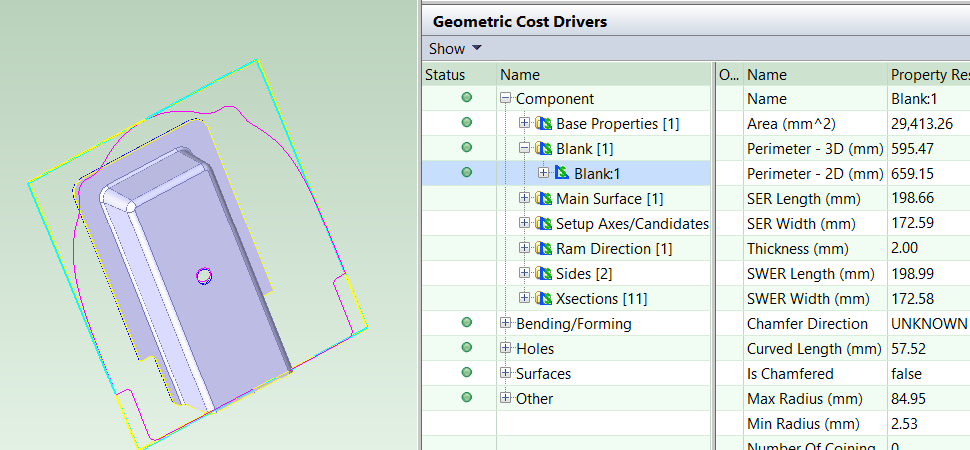Screen dimensions: 970x450
Task: Click the Ram Direction node icon
Action: point(544,248)
